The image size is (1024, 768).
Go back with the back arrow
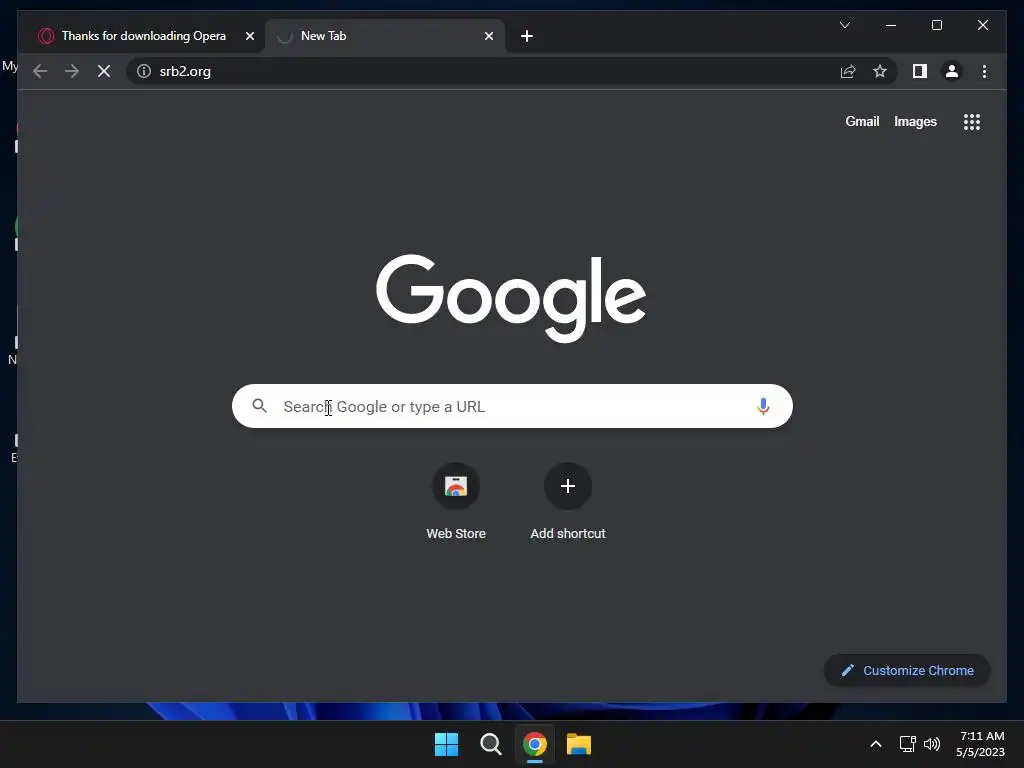[40, 71]
